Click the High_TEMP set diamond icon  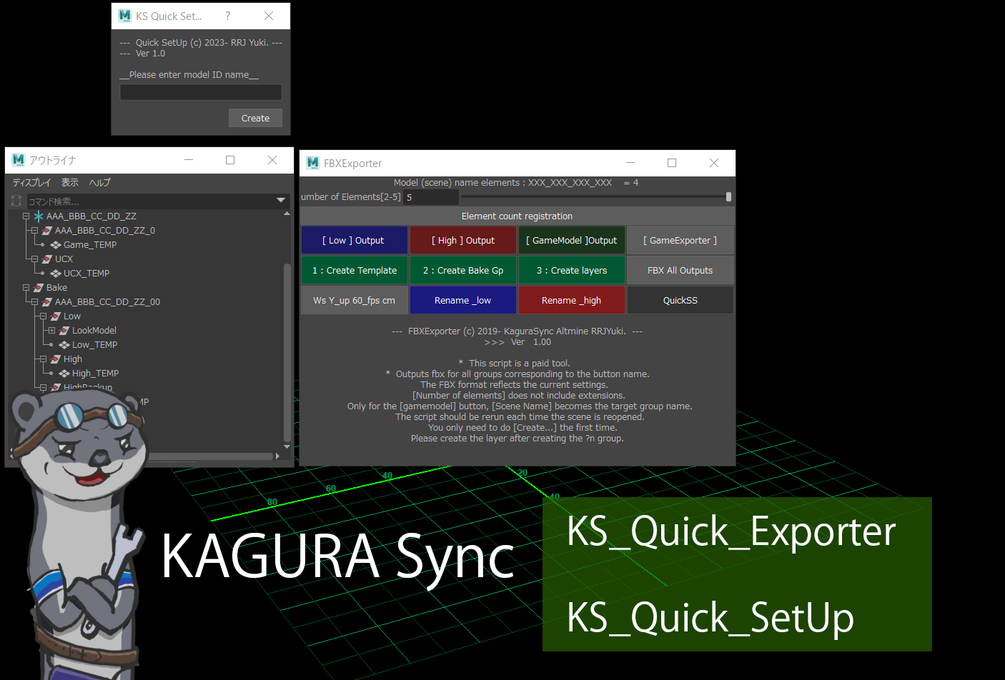(x=65, y=373)
